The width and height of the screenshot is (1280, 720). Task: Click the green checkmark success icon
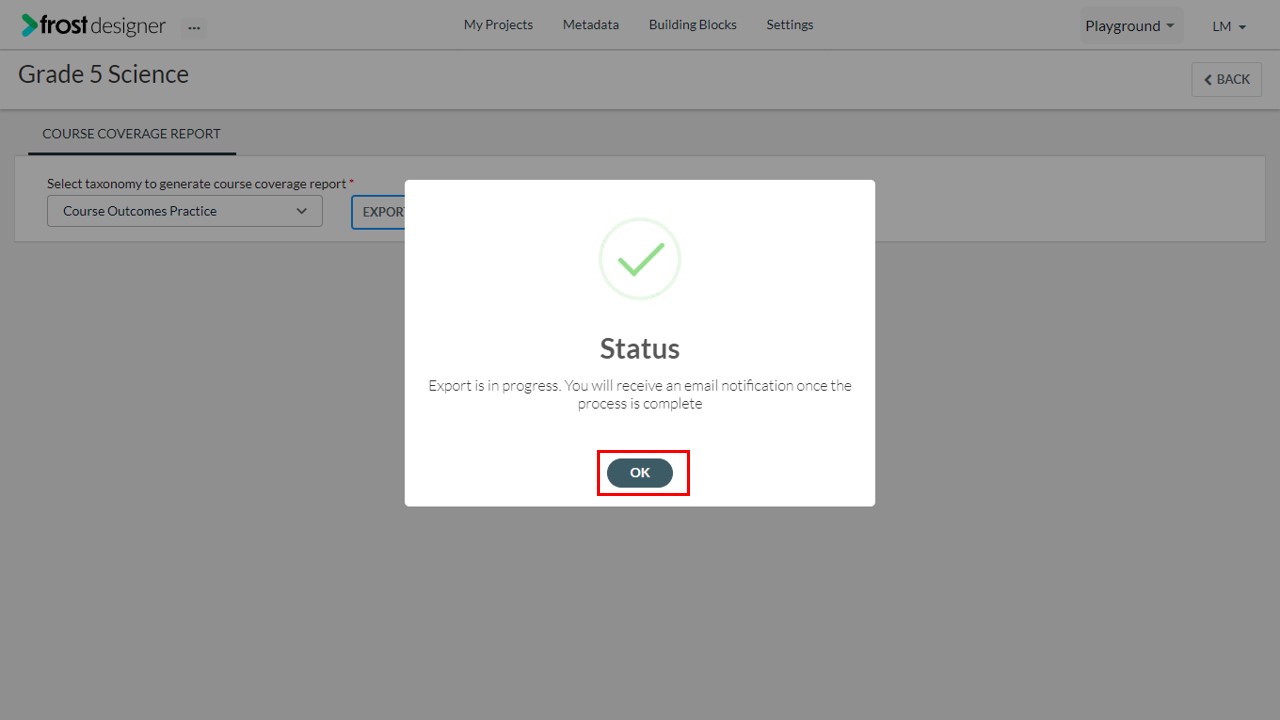pyautogui.click(x=640, y=259)
